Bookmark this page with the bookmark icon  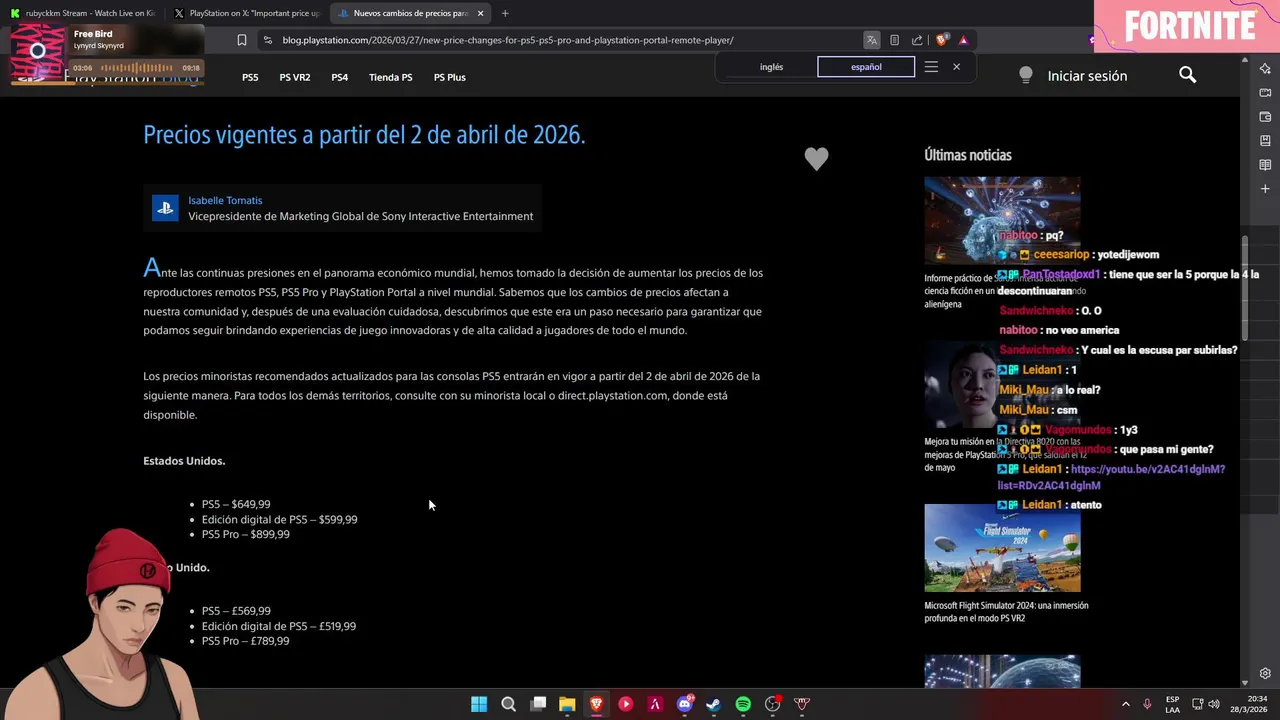[242, 40]
